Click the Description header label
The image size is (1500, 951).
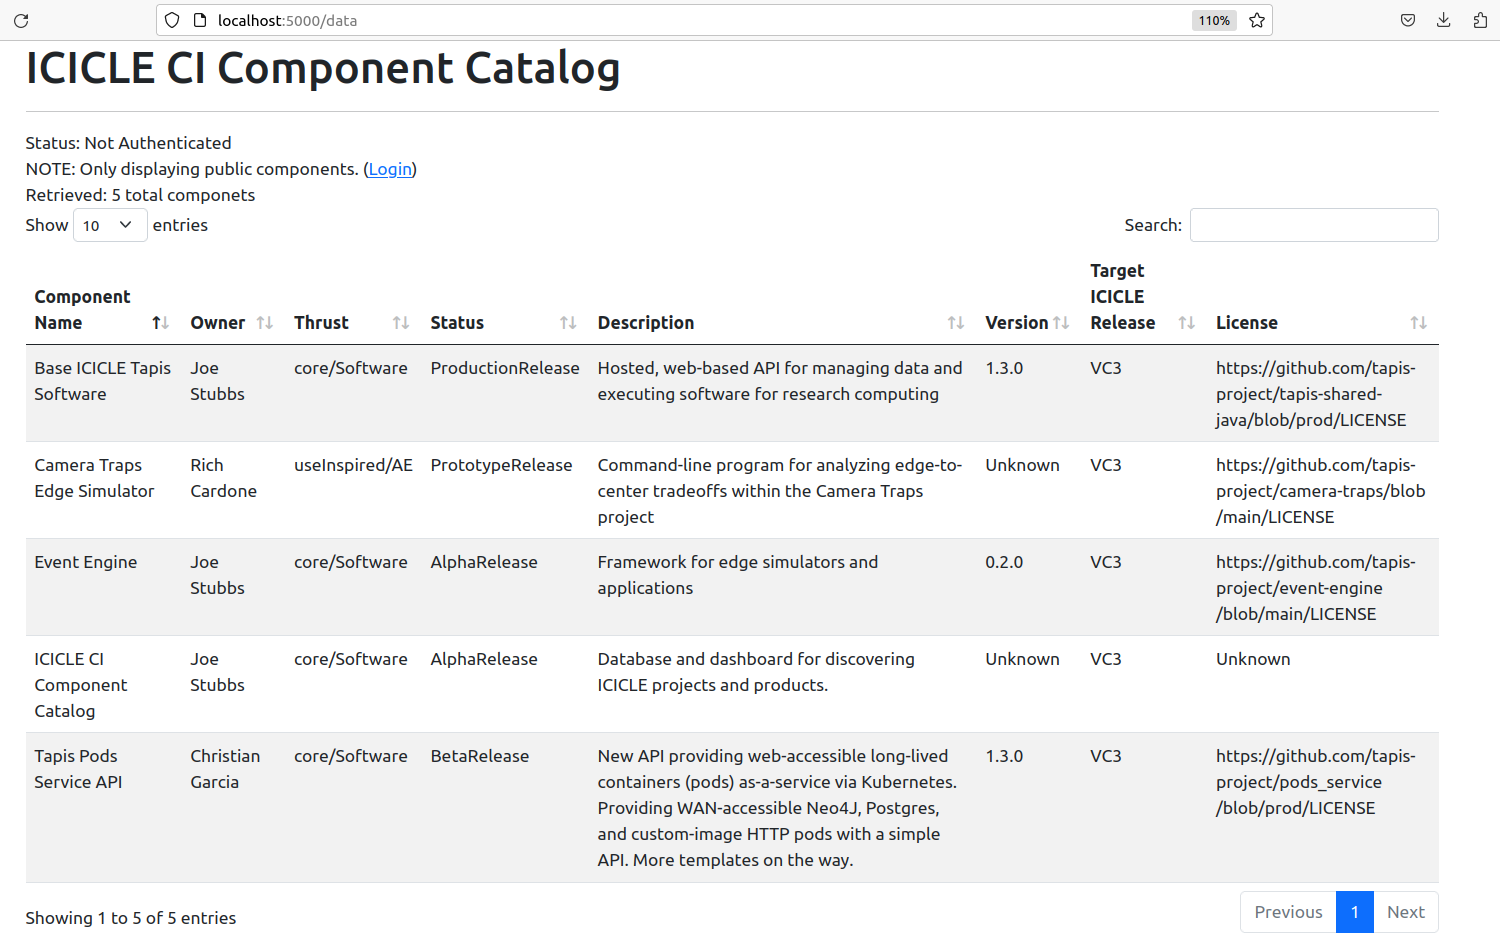(x=646, y=323)
